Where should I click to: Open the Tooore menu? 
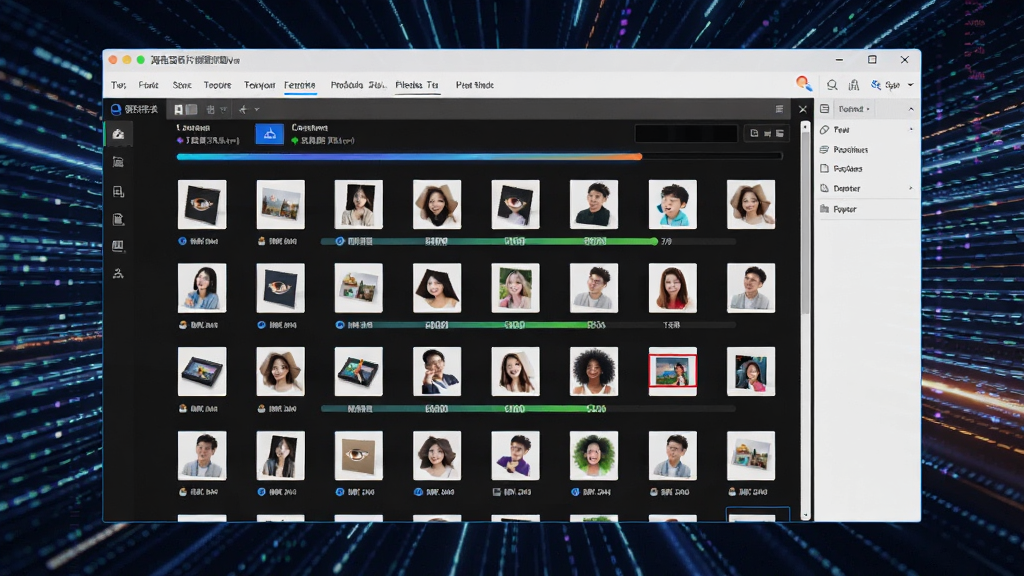pyautogui.click(x=217, y=85)
